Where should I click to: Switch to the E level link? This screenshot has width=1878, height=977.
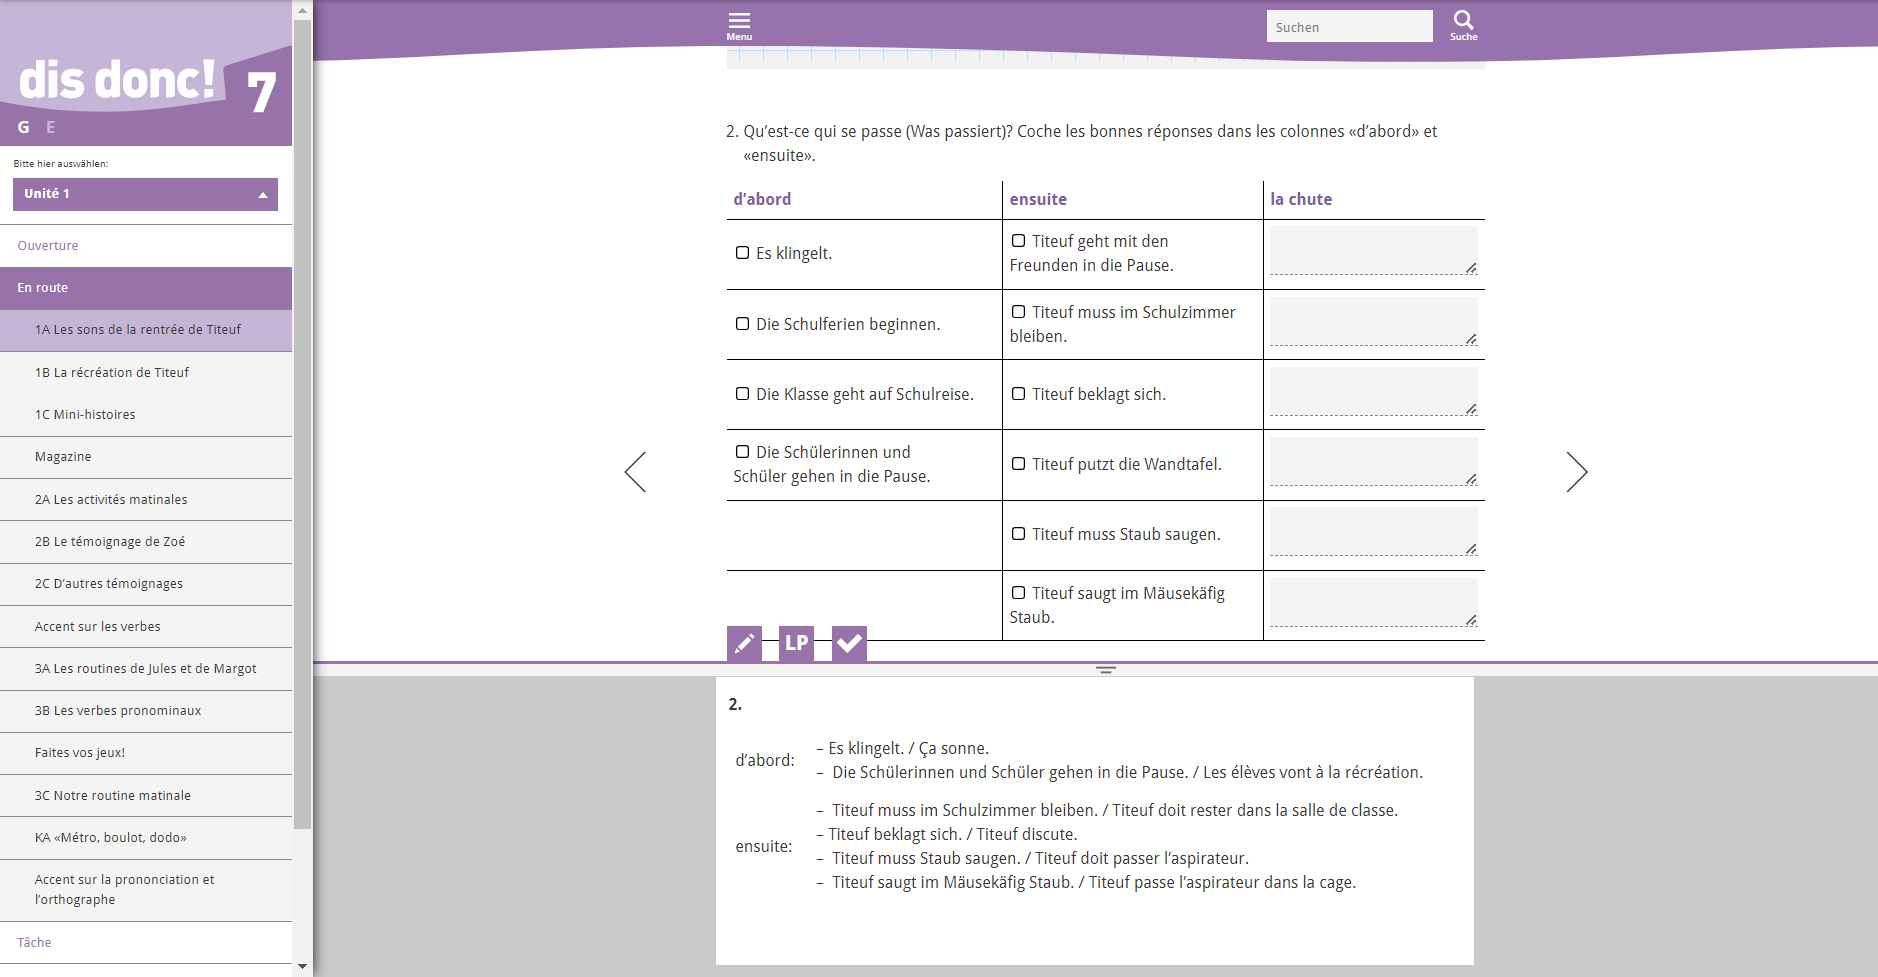51,127
